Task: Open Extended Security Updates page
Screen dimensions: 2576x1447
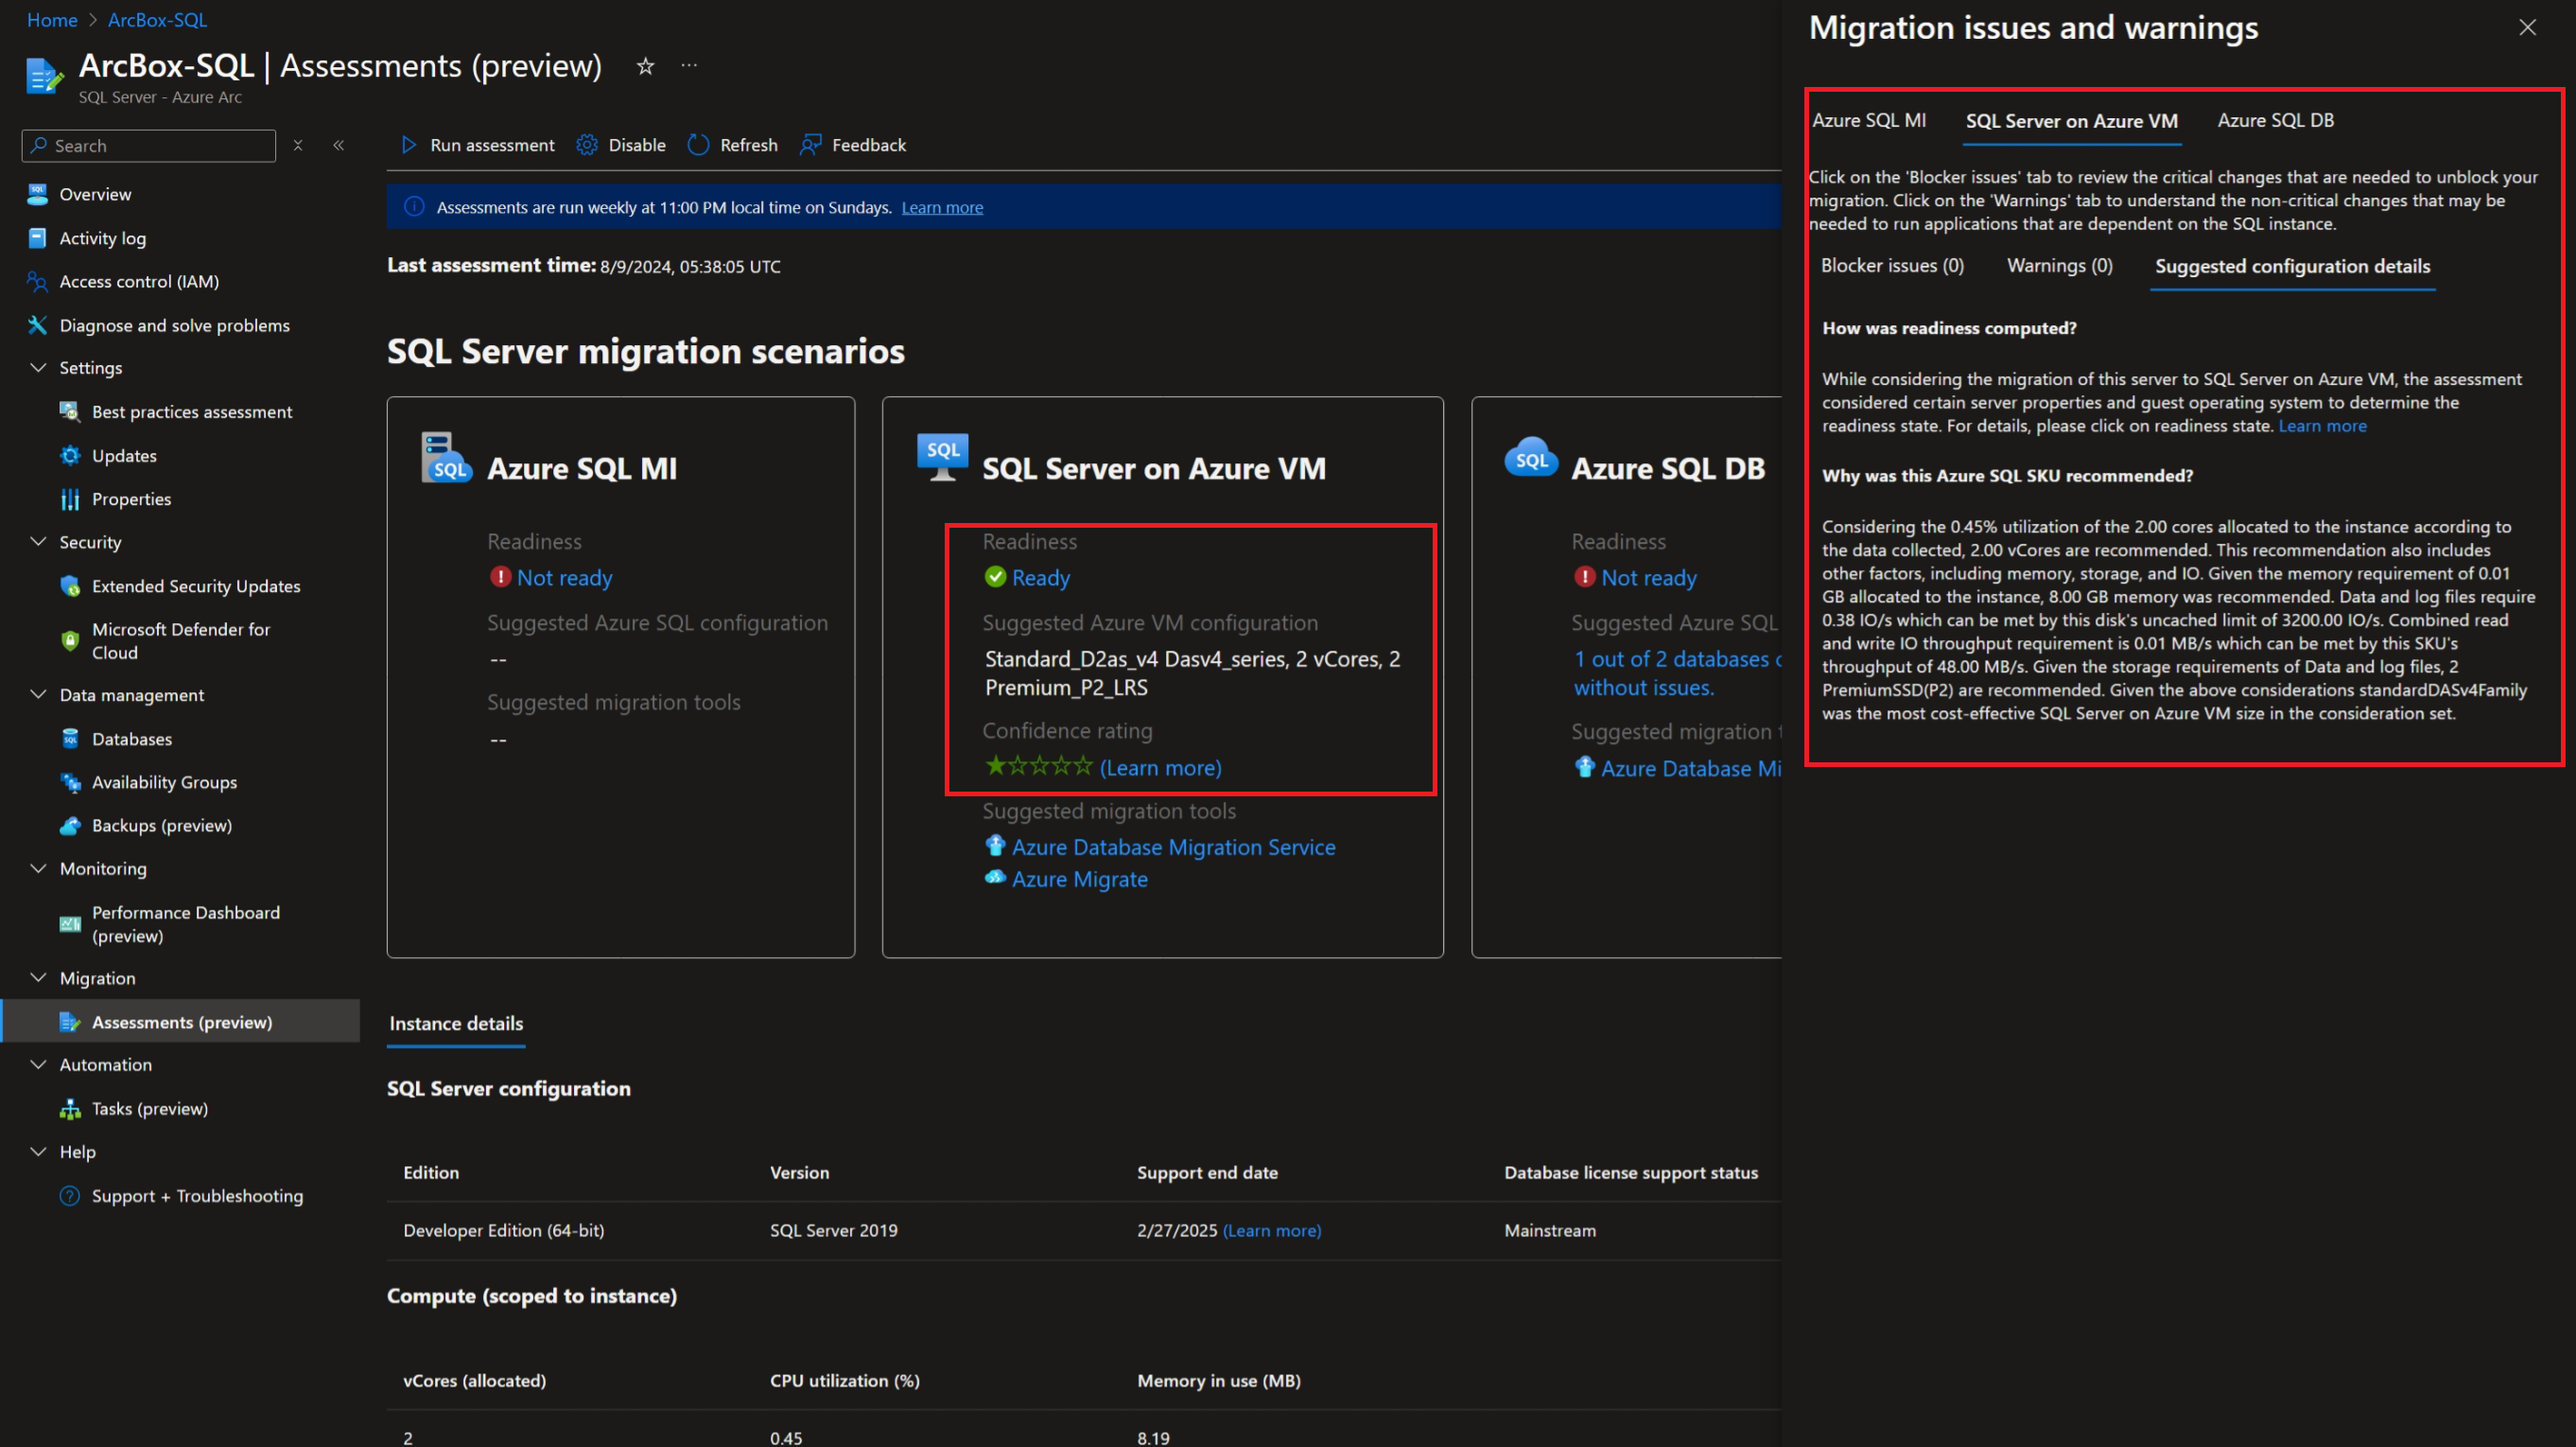Action: tap(195, 586)
